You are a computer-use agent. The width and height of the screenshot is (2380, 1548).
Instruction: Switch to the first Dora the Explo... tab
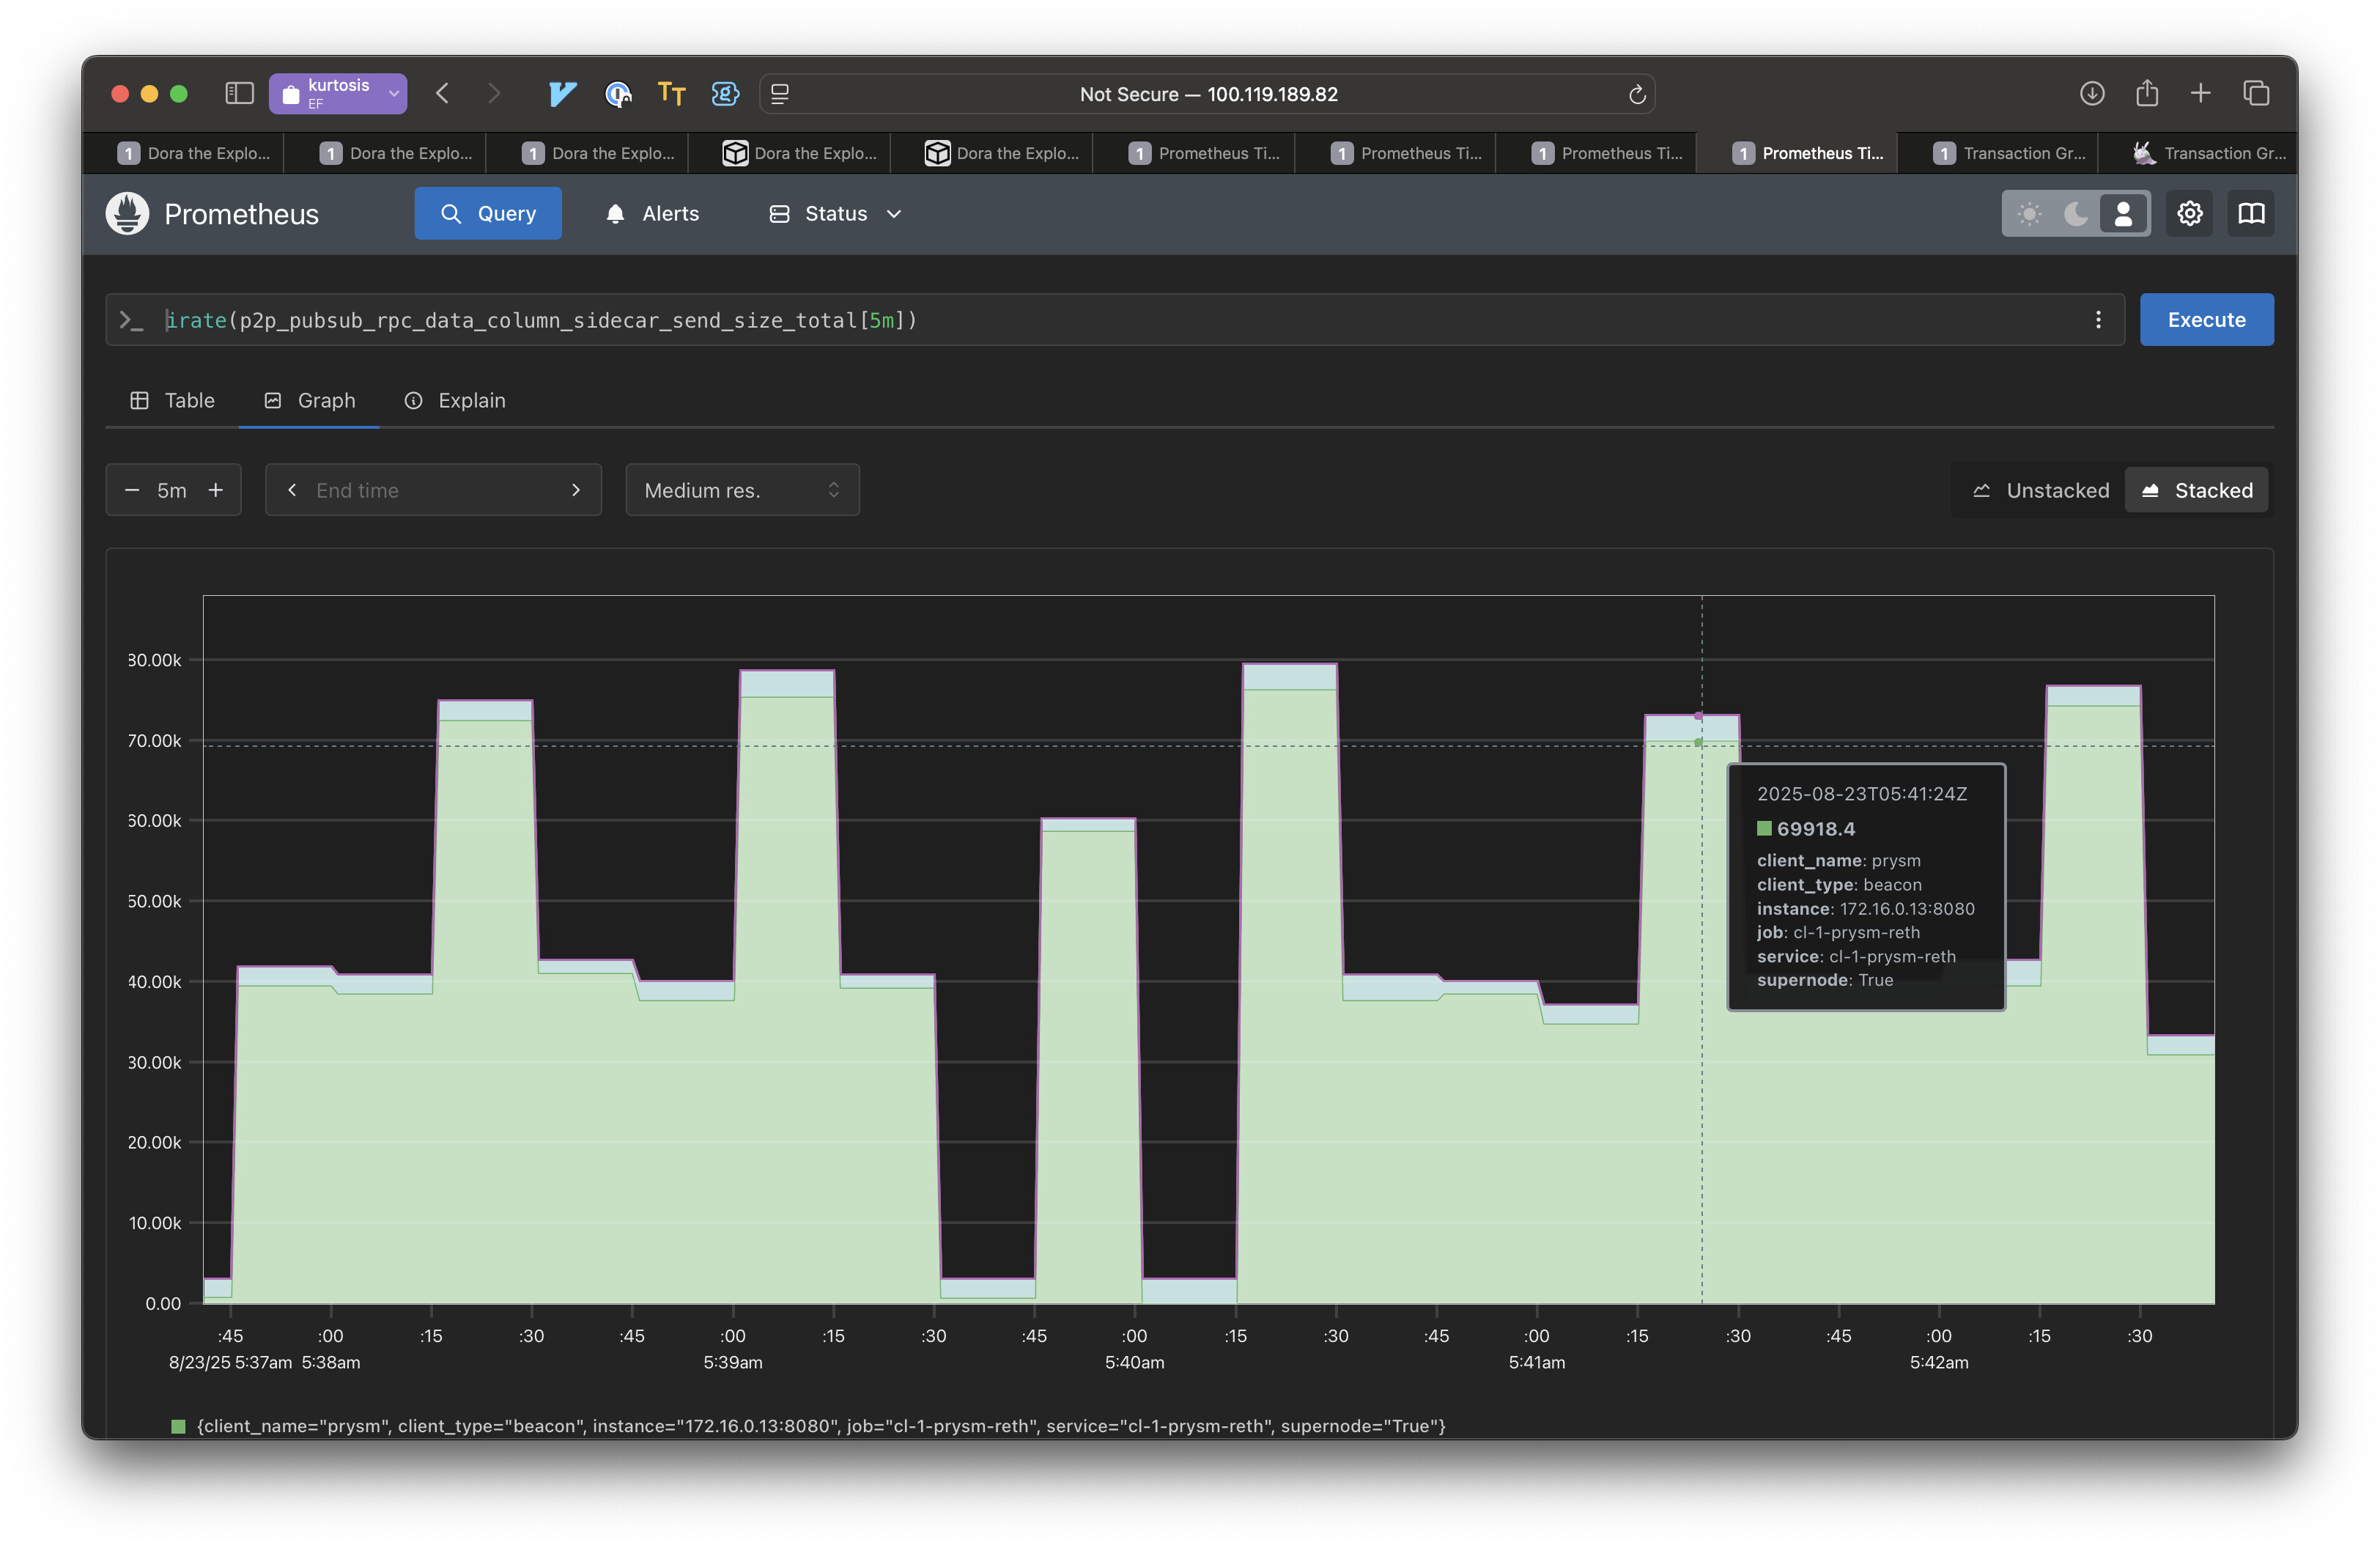193,153
